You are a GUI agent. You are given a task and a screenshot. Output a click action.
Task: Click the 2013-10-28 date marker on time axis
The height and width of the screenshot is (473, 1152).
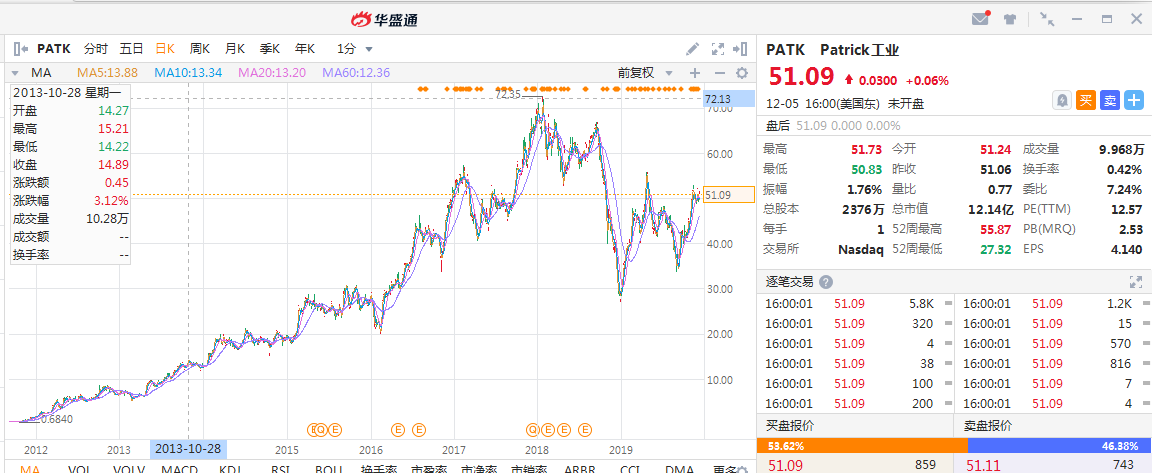click(188, 448)
